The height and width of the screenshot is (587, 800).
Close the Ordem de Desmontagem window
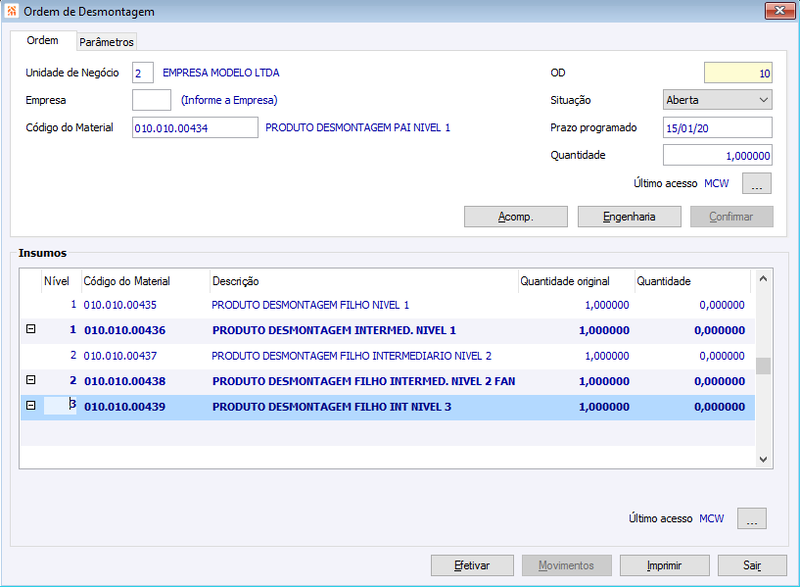(x=779, y=11)
